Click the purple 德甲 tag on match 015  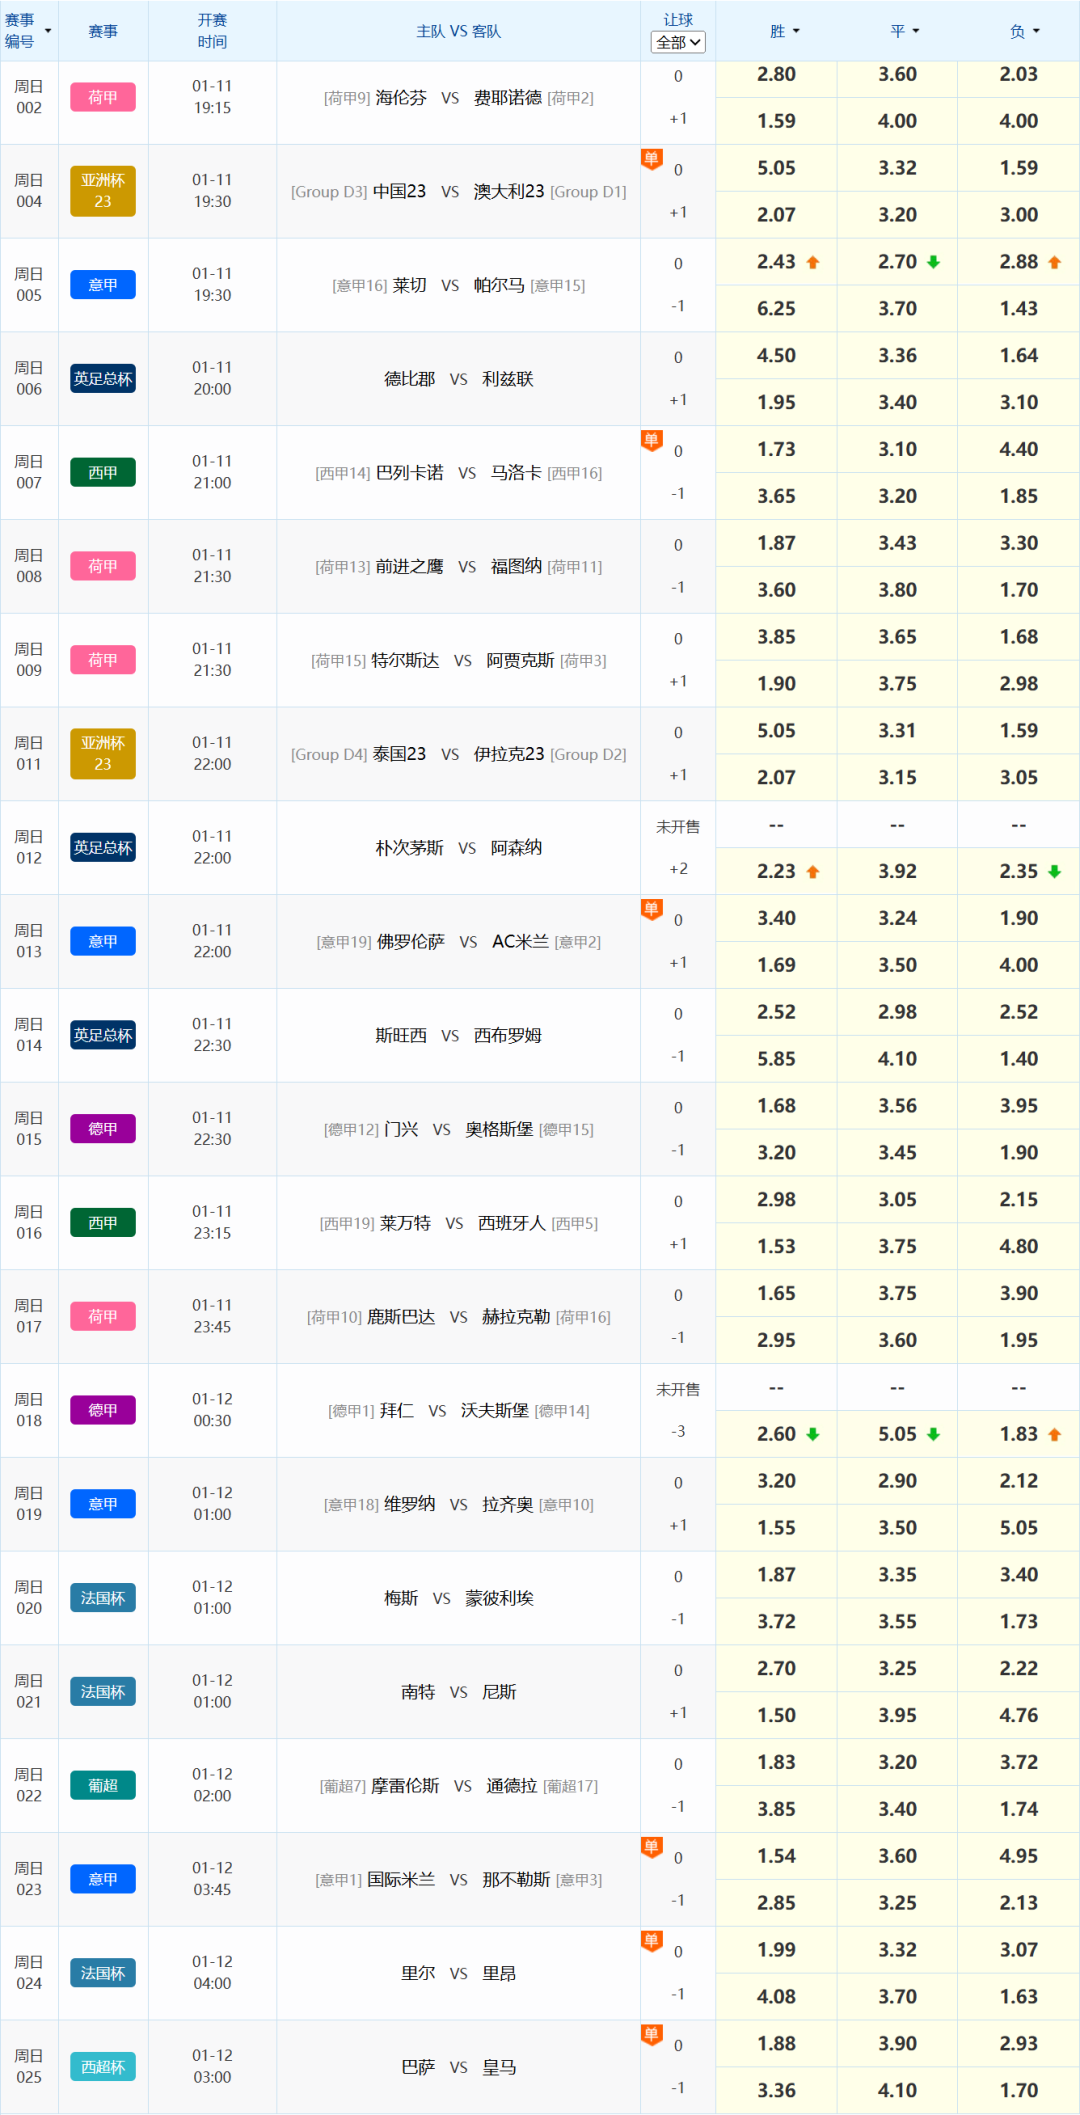103,1129
